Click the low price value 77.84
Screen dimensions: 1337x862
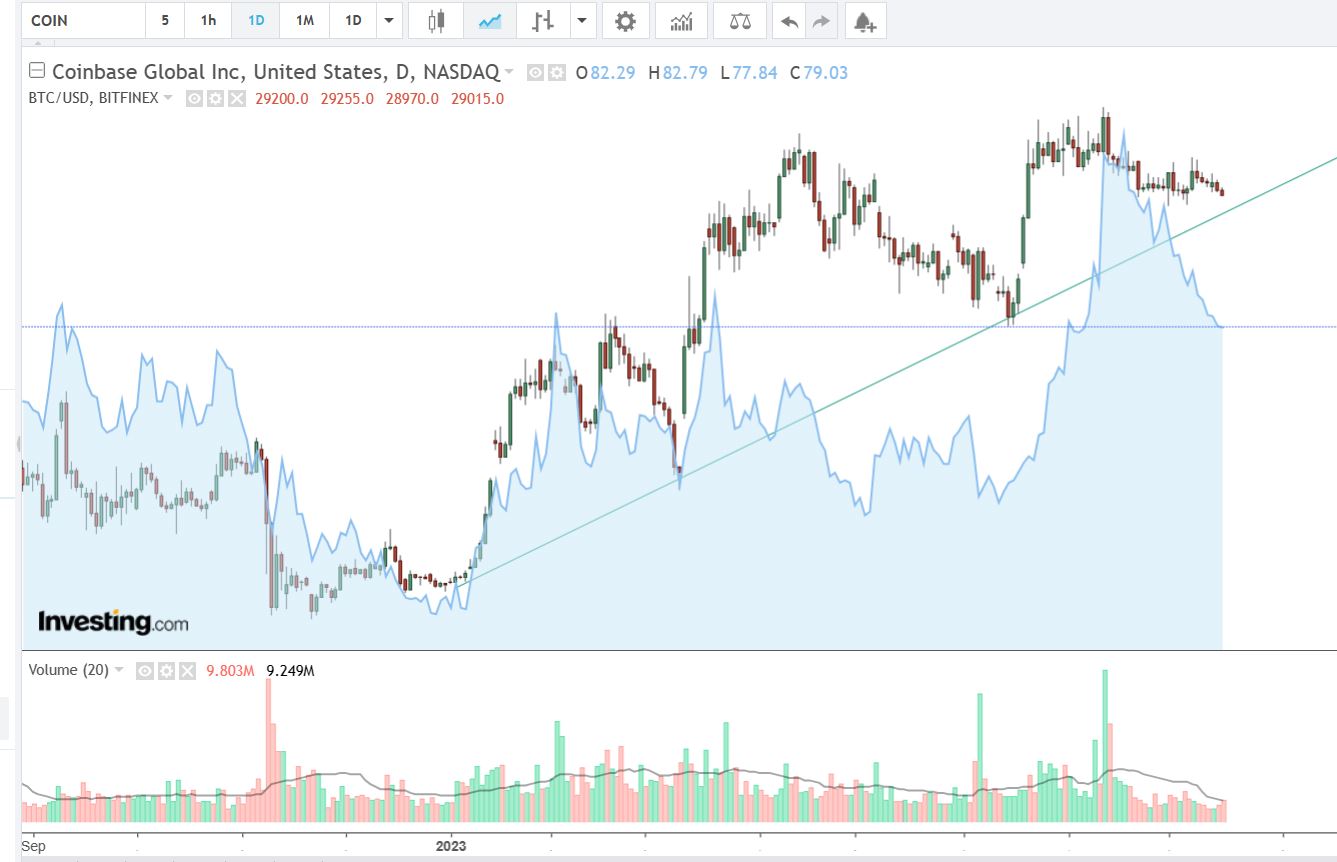[754, 72]
